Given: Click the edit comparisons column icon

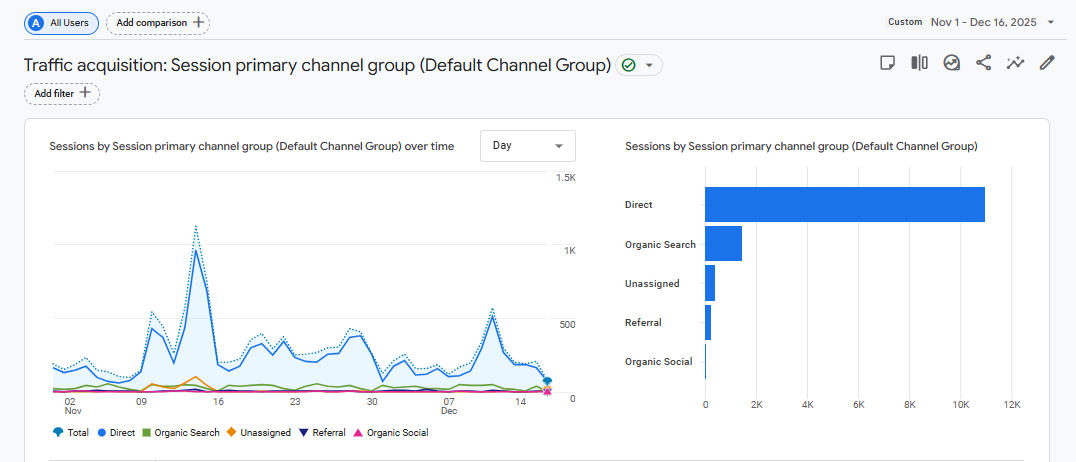Looking at the screenshot, I should 919,63.
